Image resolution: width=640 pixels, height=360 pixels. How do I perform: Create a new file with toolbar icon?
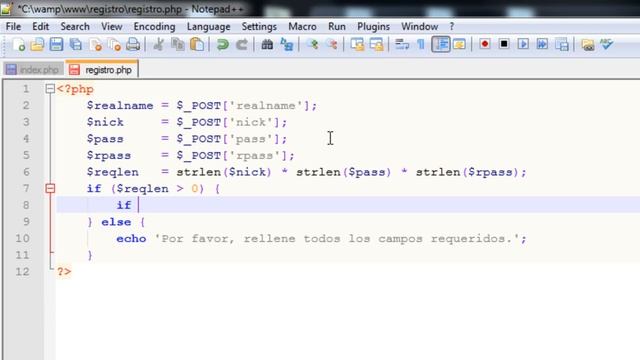(x=18, y=44)
